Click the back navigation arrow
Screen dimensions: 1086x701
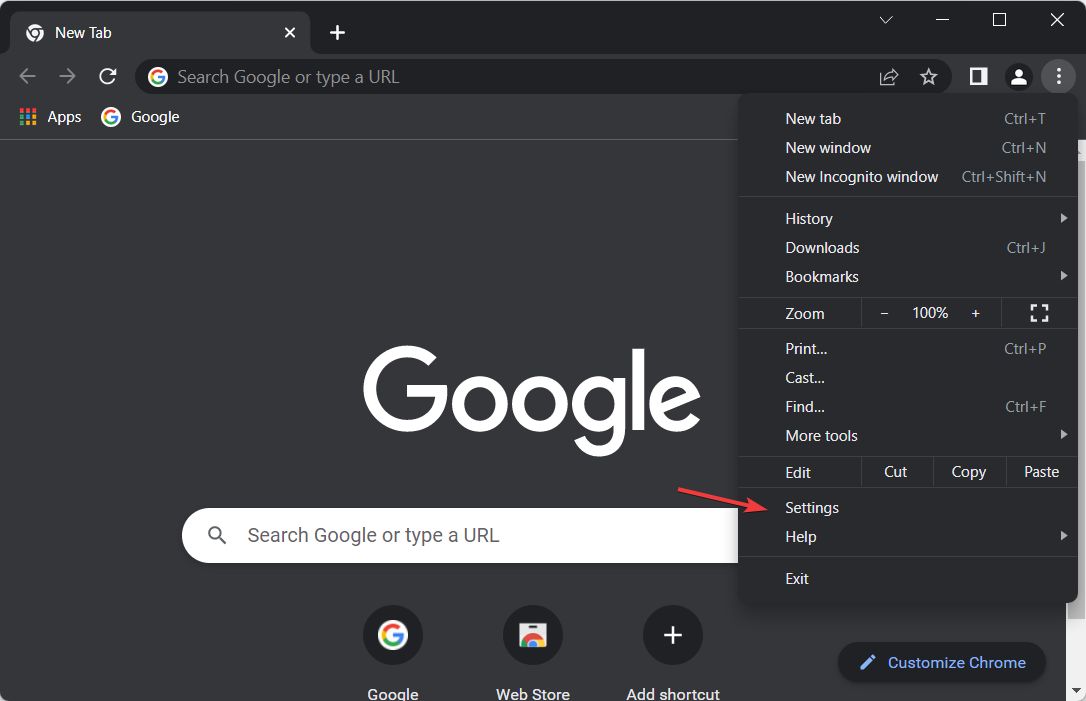tap(28, 76)
